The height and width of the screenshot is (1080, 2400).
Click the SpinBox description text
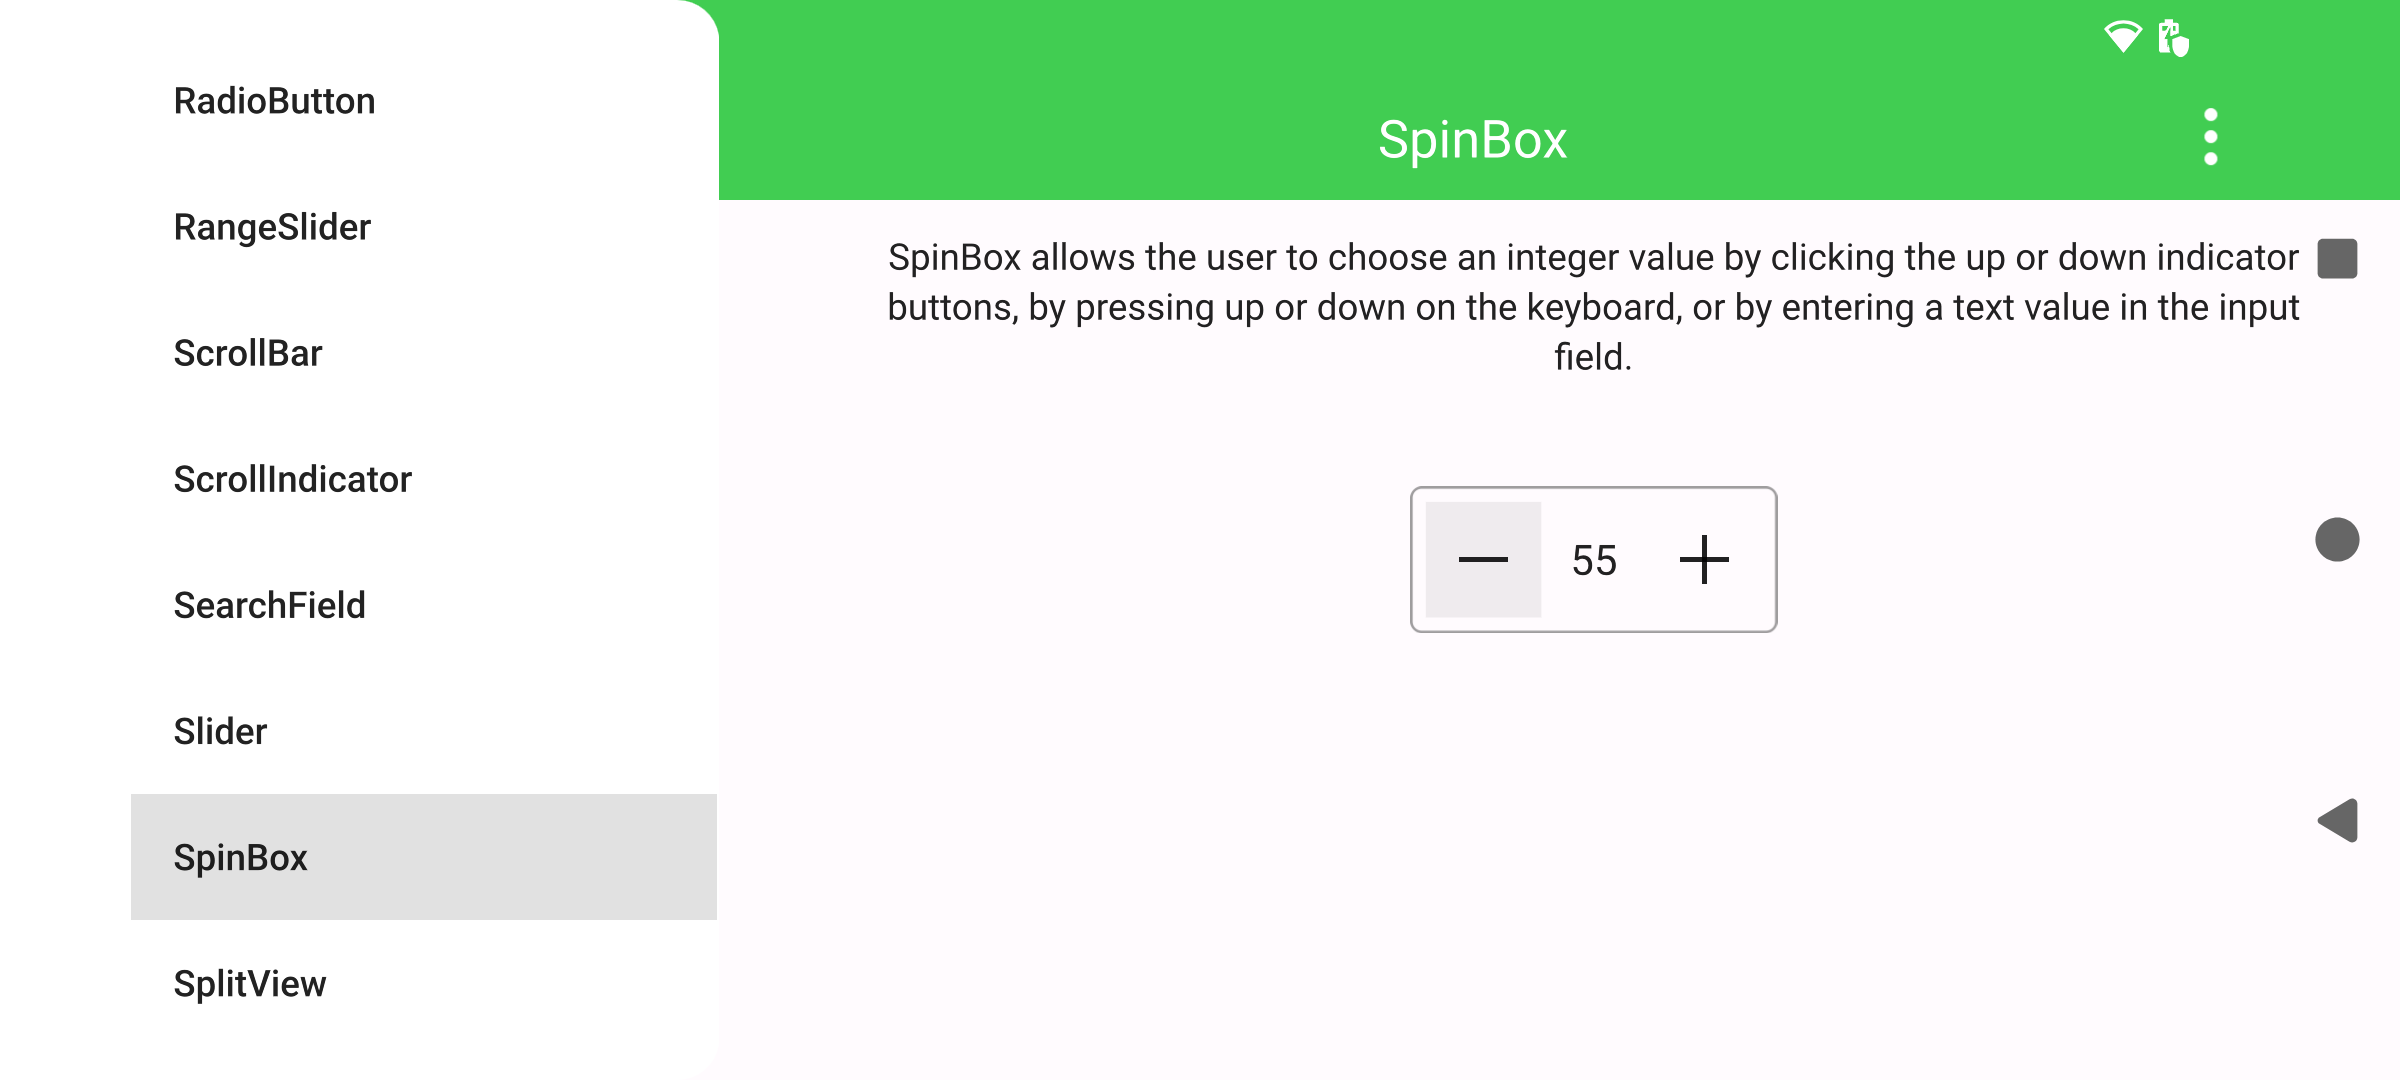coord(1593,306)
